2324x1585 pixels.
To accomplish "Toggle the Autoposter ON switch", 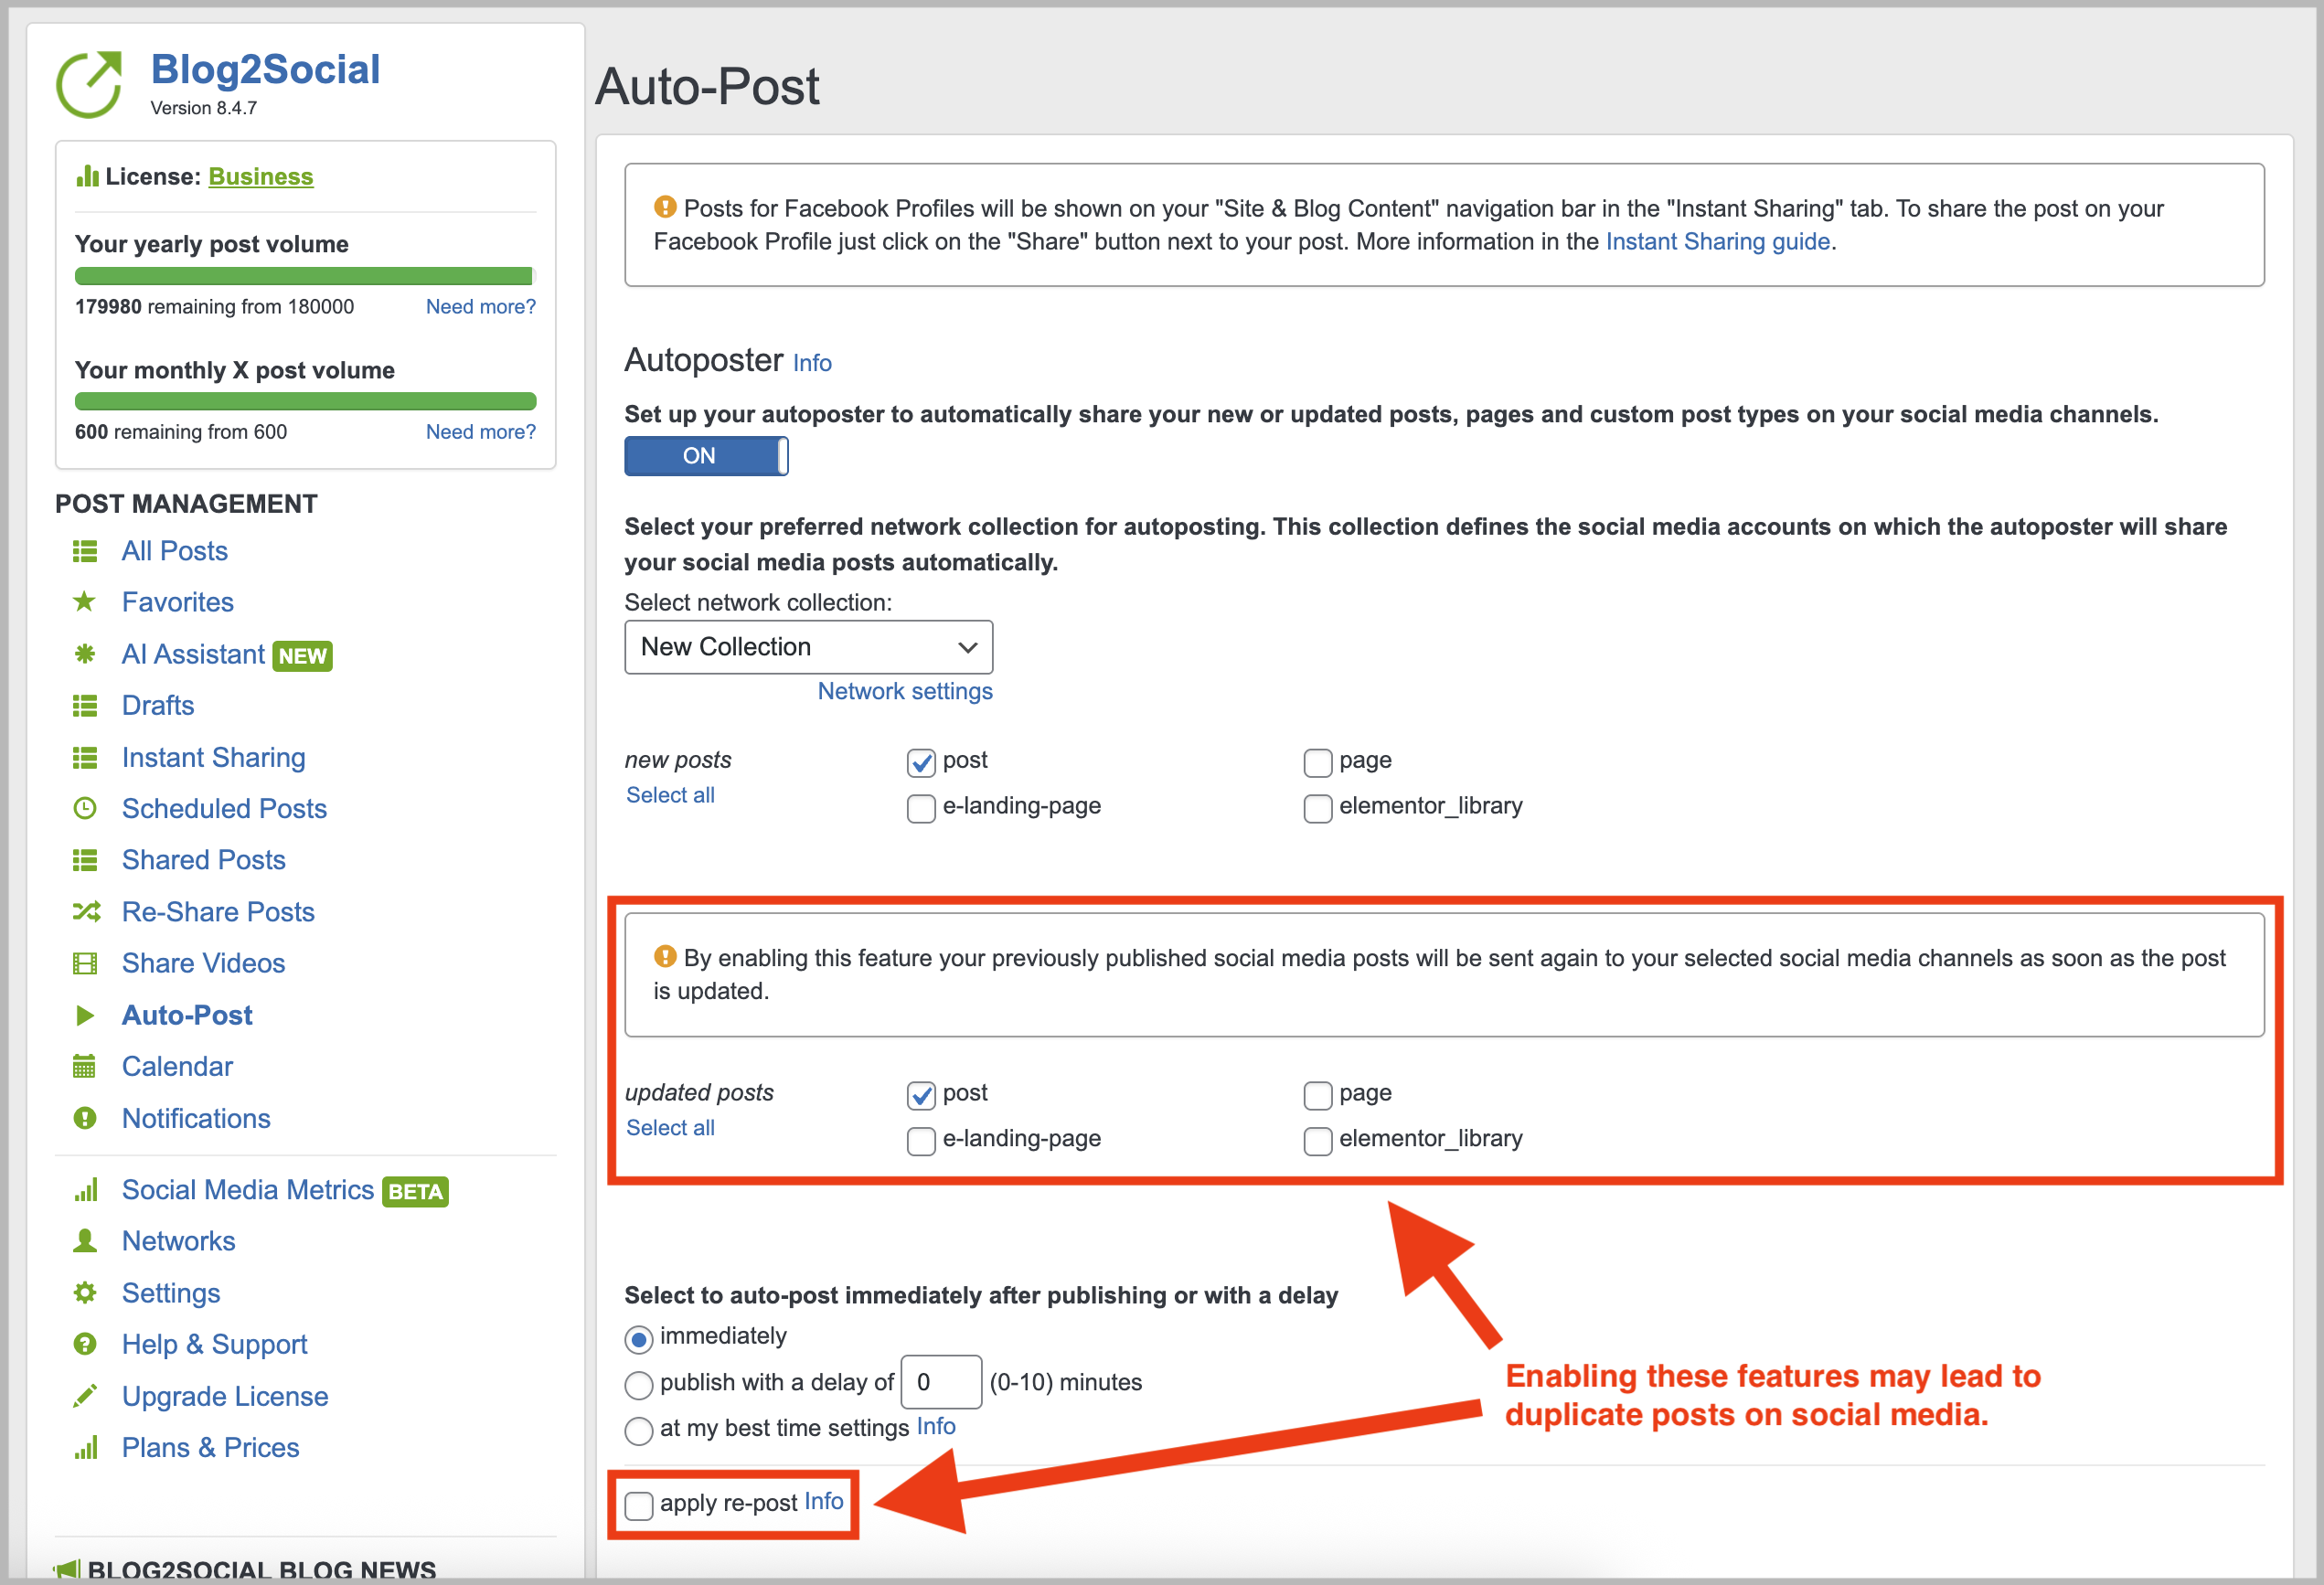I will [706, 456].
